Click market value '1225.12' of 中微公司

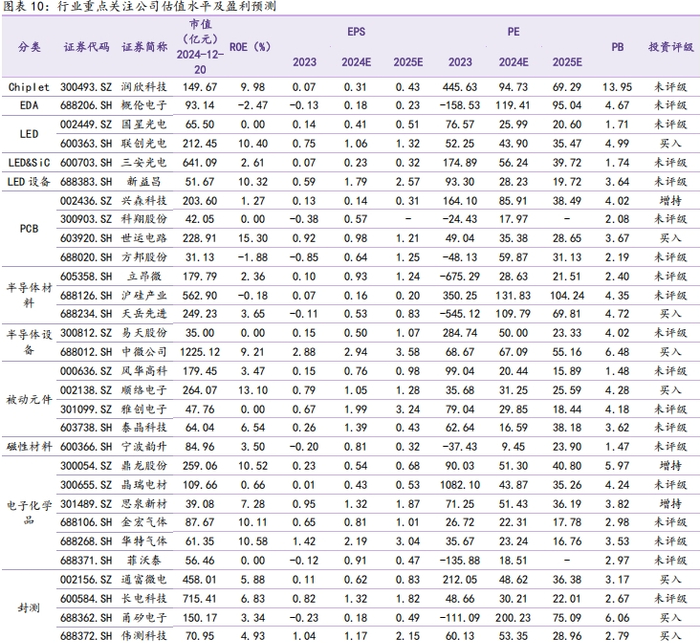pos(200,352)
